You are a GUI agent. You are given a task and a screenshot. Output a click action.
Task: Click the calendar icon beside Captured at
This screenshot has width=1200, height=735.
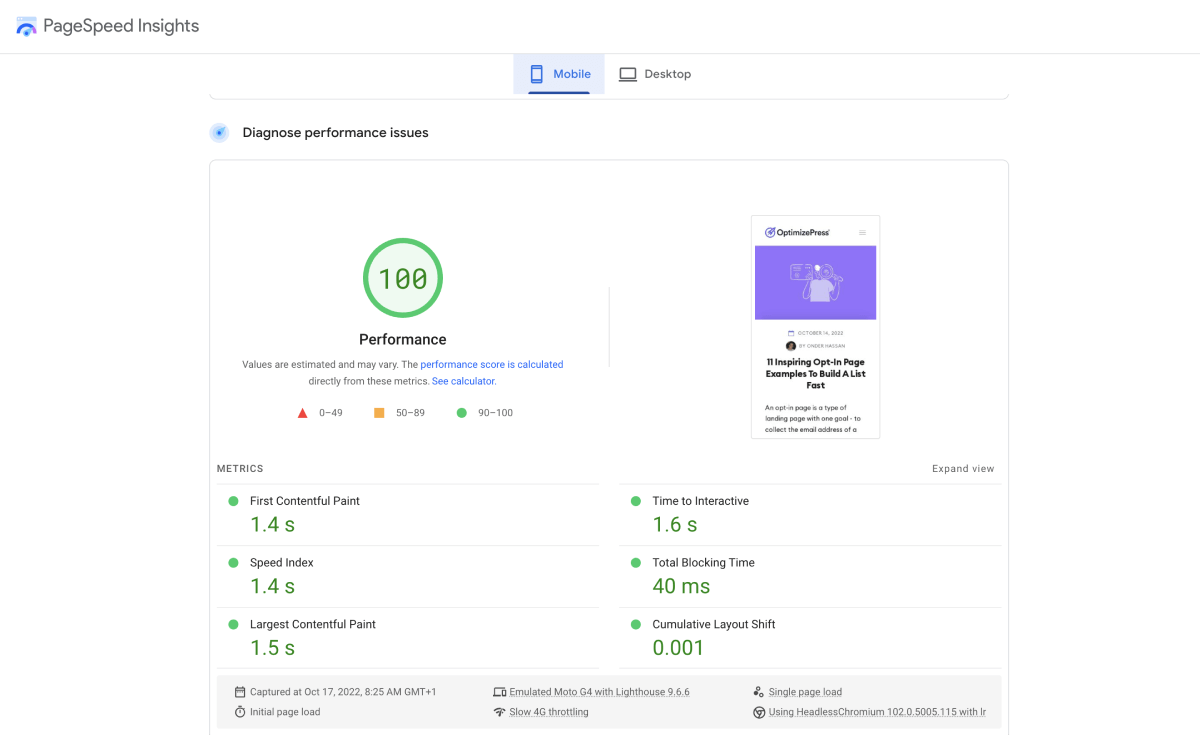[x=240, y=692]
